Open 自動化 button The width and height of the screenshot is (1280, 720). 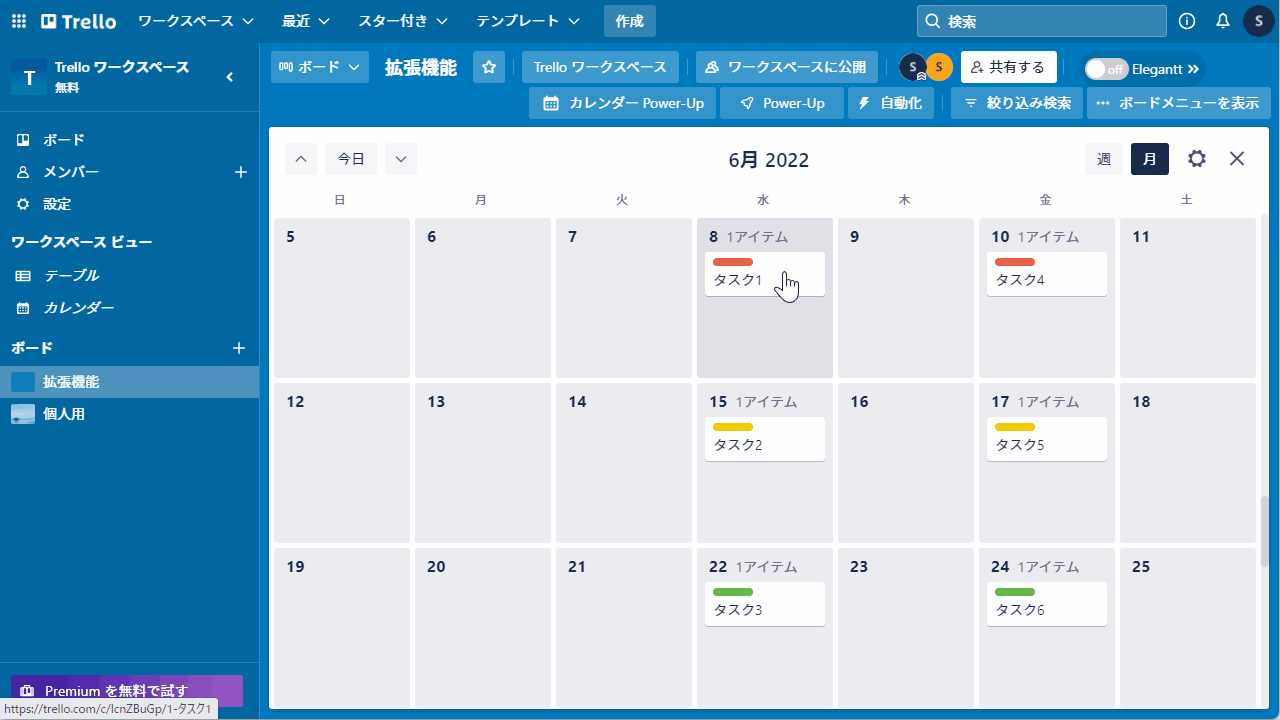[x=891, y=103]
